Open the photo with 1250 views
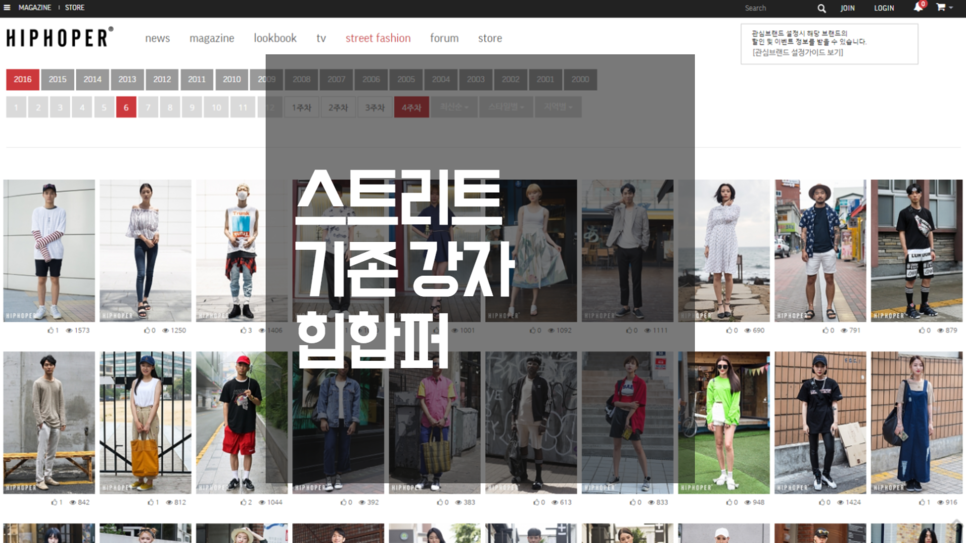Viewport: 966px width, 543px height. [145, 251]
